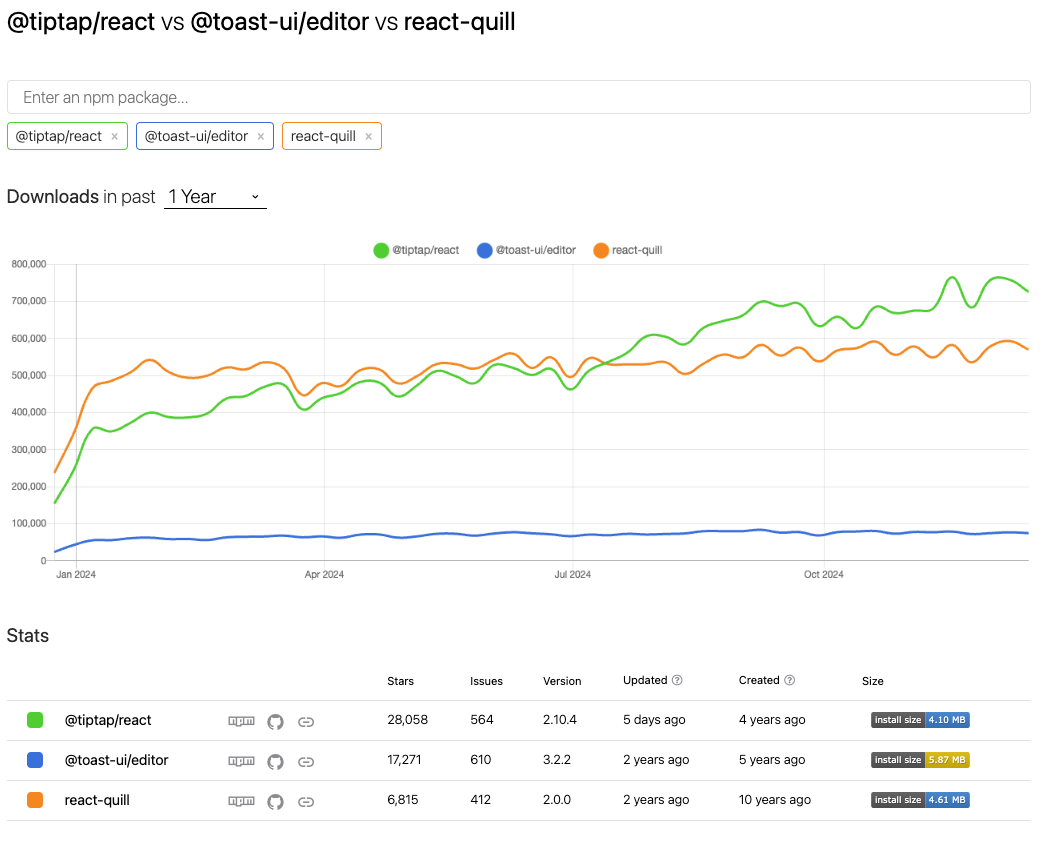Open homepage link icon for react-quill
Screen dimensions: 1053x846
[306, 802]
